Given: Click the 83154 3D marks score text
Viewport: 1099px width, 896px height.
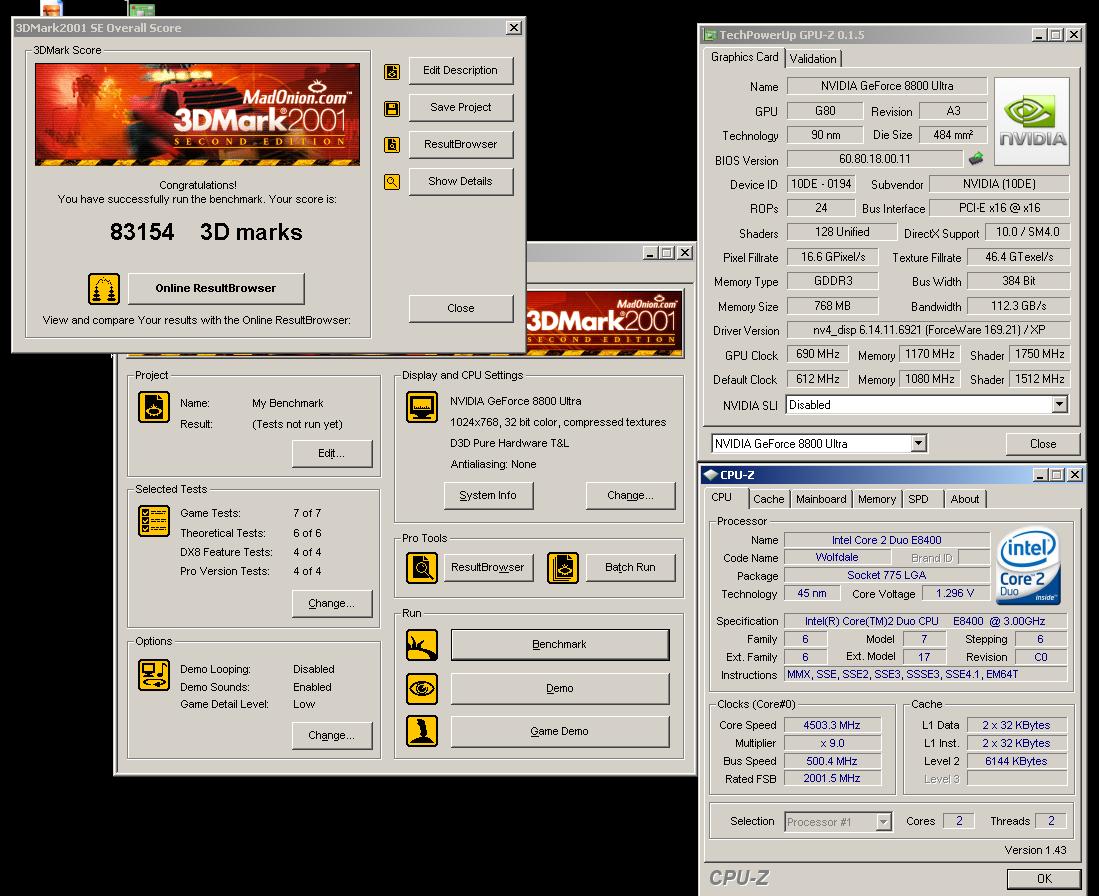Looking at the screenshot, I should tap(206, 232).
